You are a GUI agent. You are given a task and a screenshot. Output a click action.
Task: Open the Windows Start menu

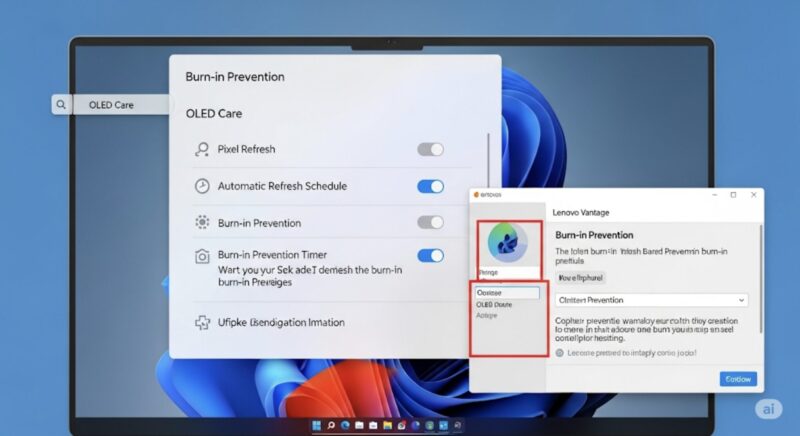coord(316,425)
